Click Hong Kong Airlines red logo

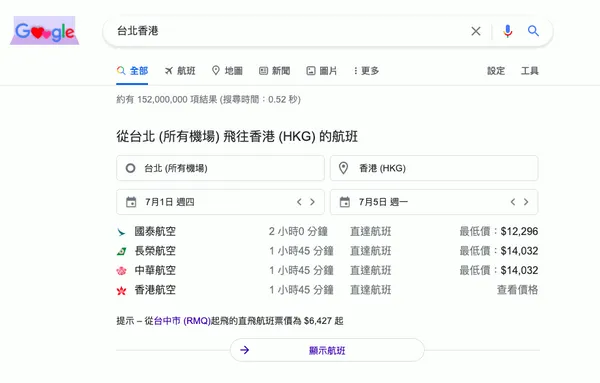click(x=121, y=291)
